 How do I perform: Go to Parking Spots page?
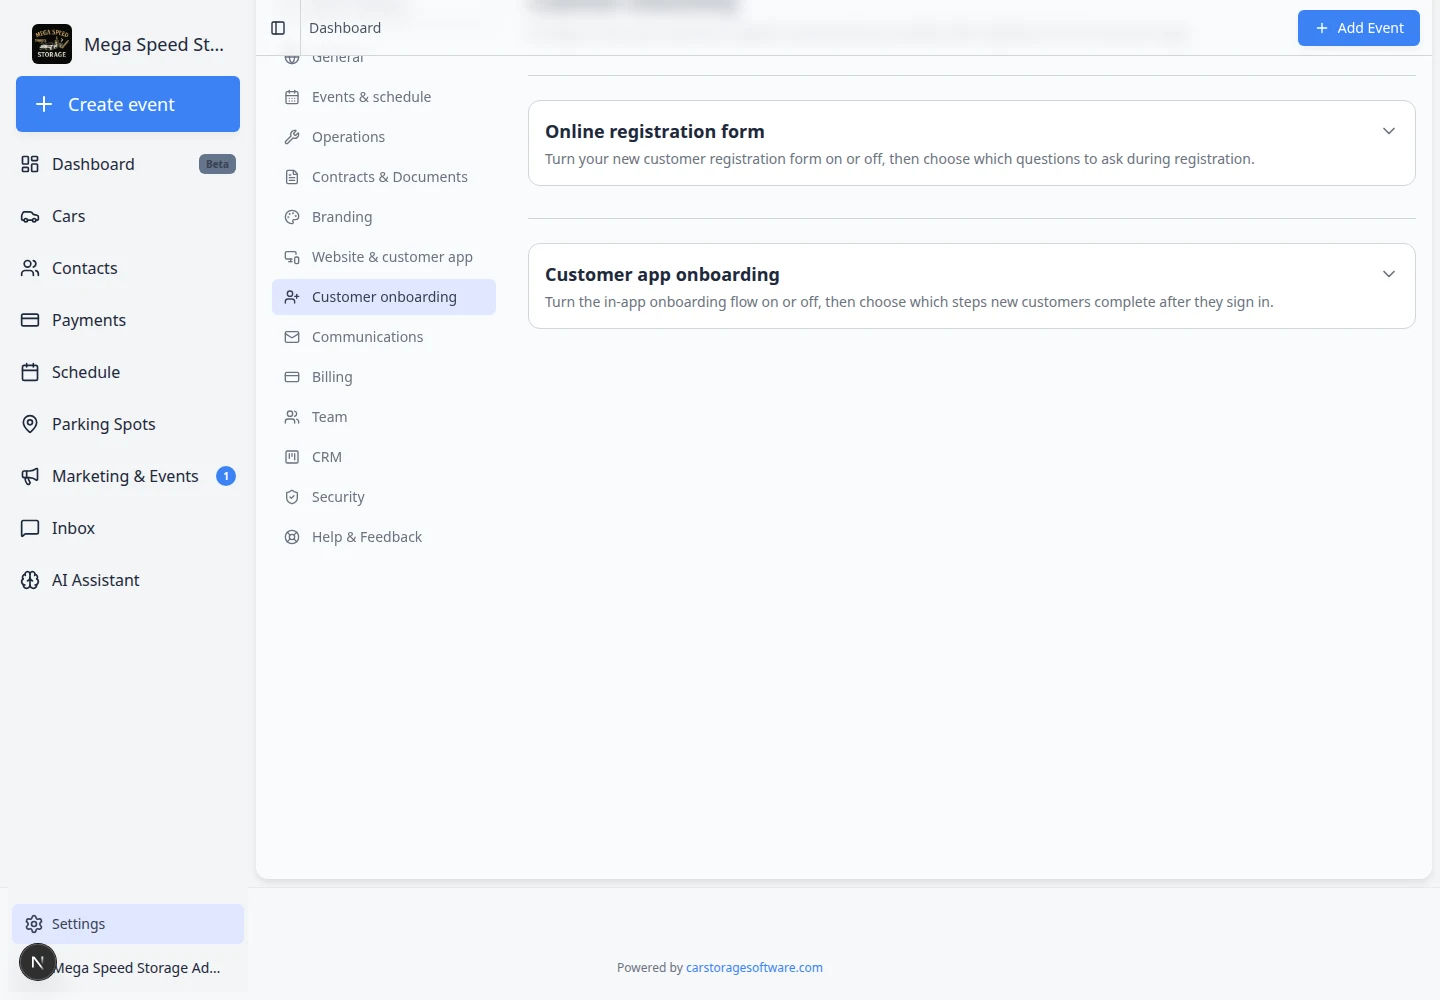coord(128,424)
